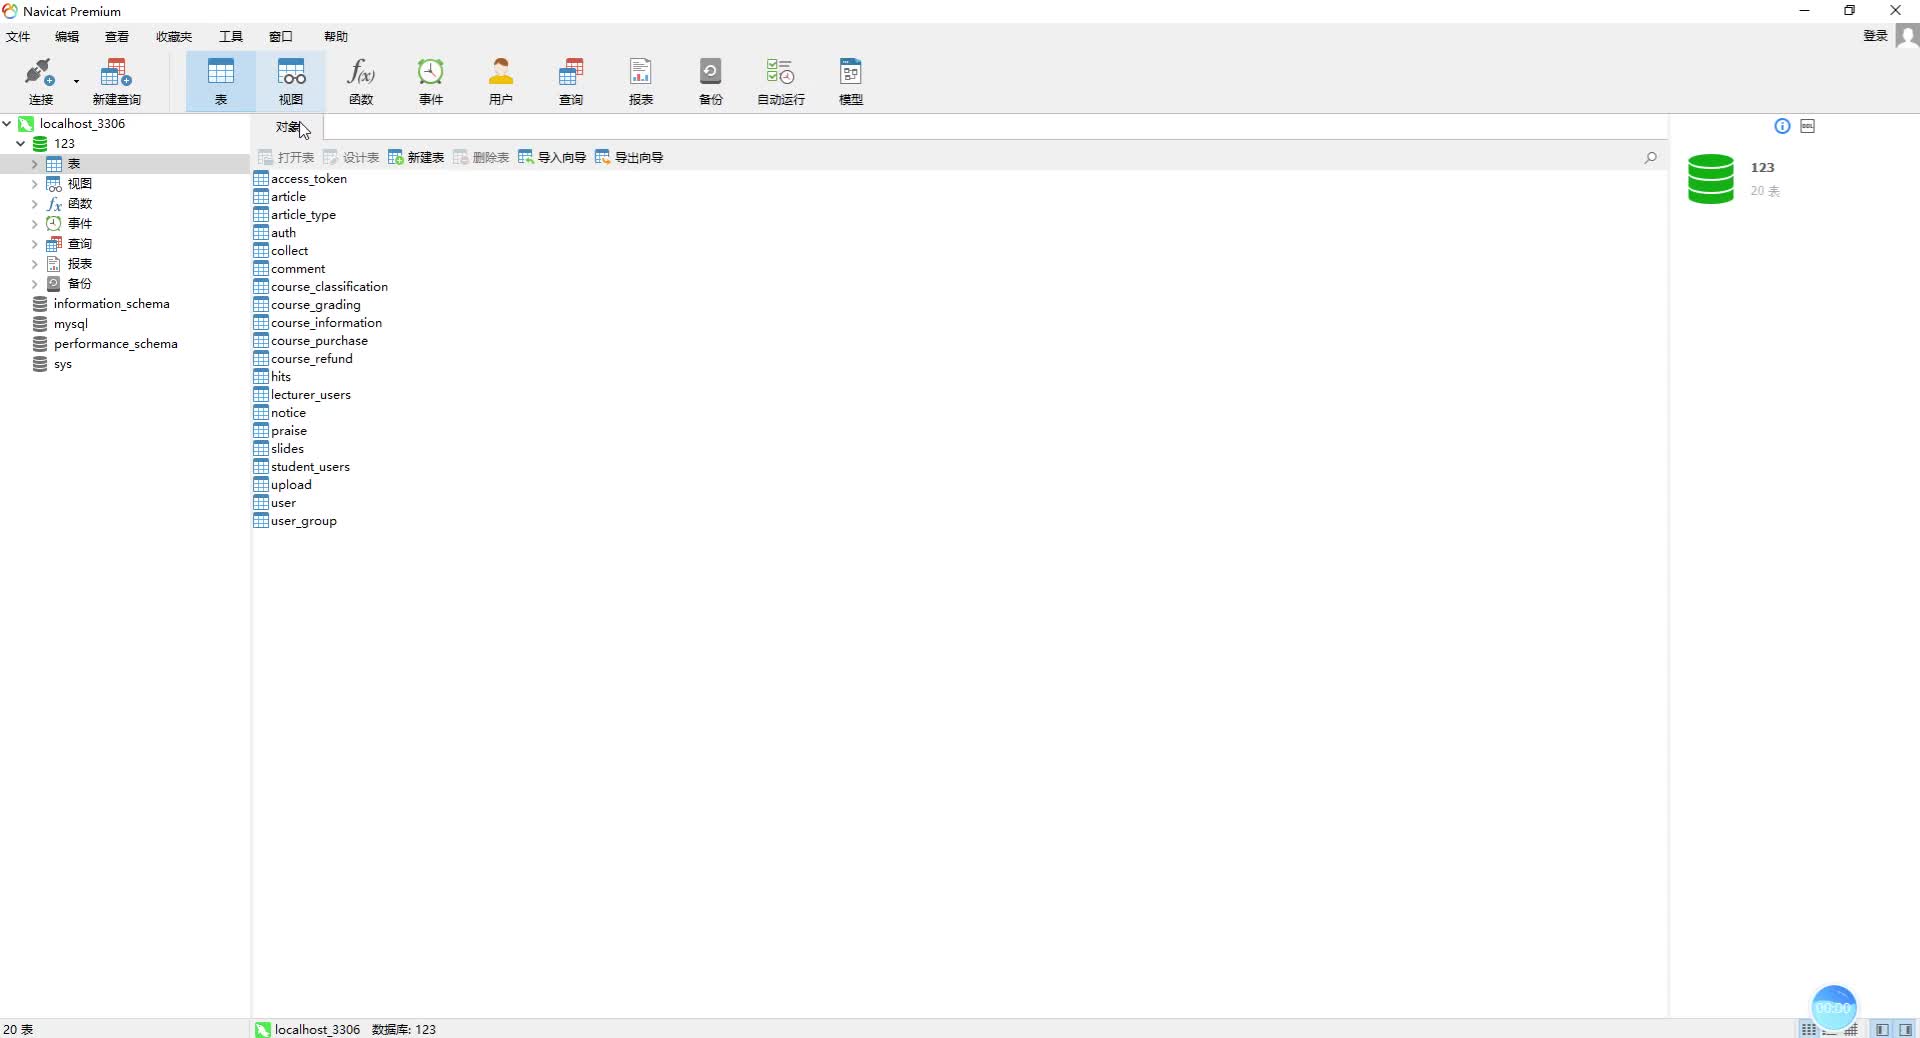Image resolution: width=1920 pixels, height=1038 pixels.
Task: Click the New Query (新建查询) toolbar icon
Action: 116,81
